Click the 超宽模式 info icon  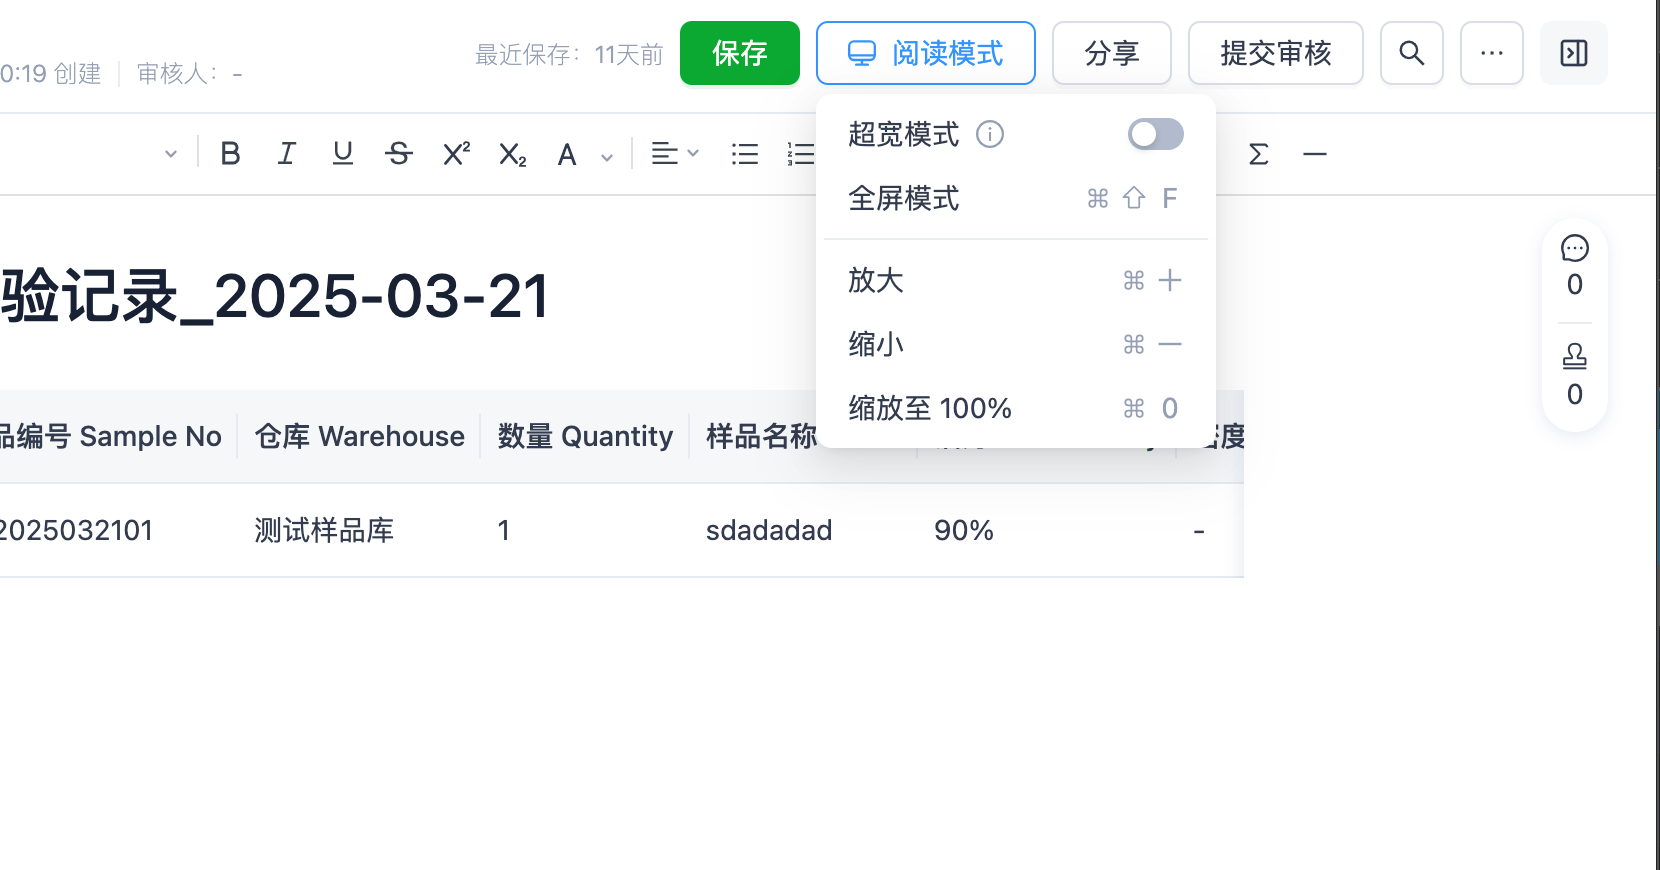(x=990, y=134)
